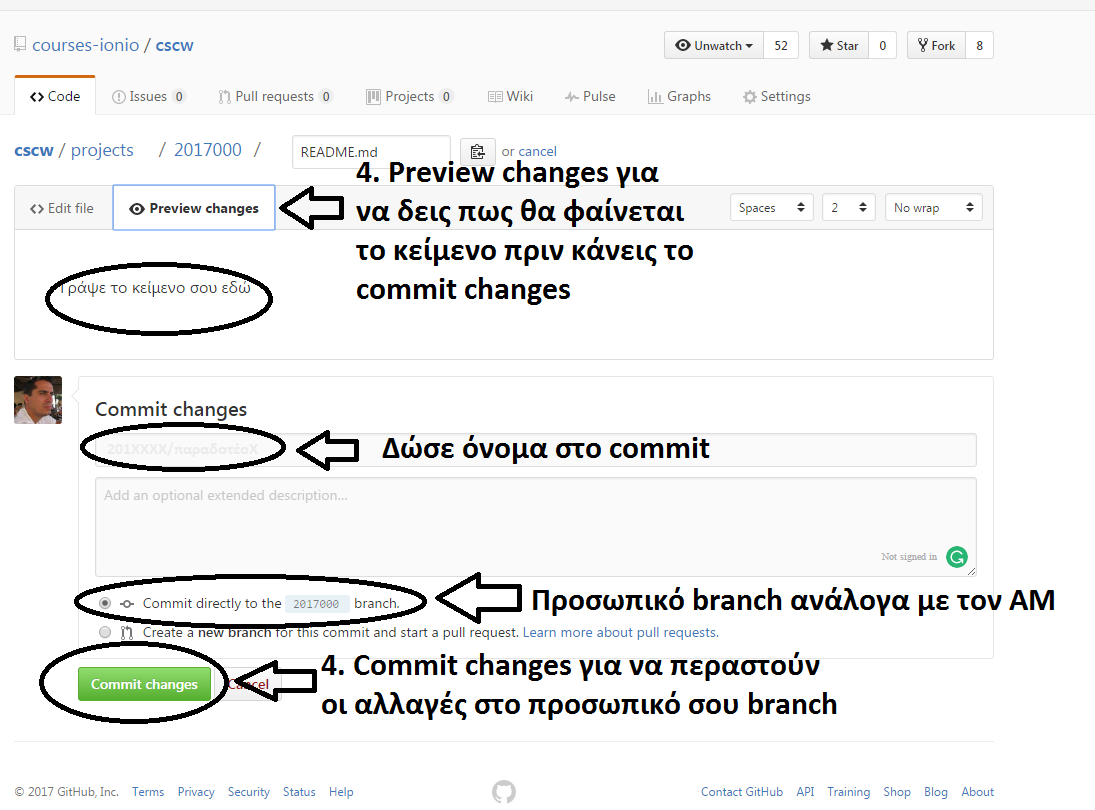
Task: Star the repository
Action: 839,45
